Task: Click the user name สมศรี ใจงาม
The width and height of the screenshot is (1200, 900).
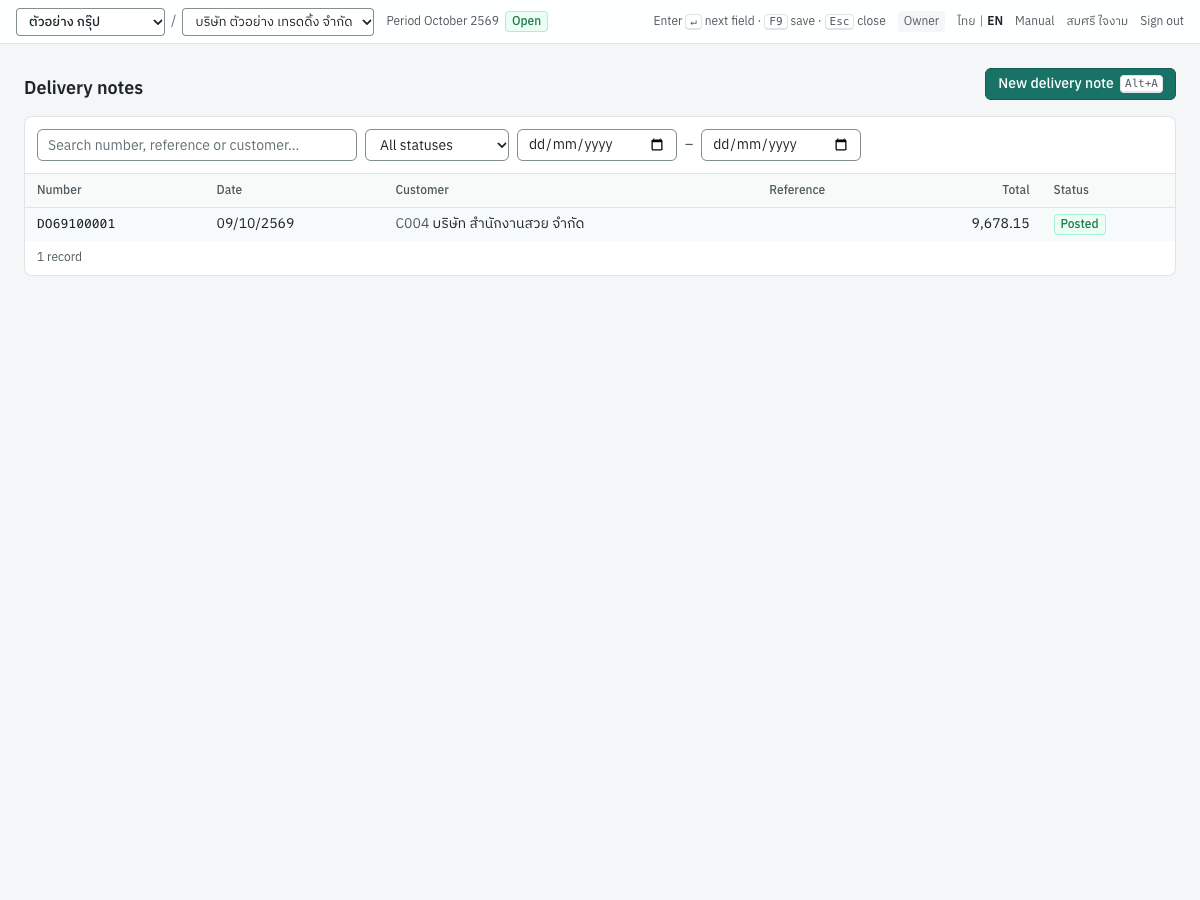Action: pyautogui.click(x=1097, y=21)
